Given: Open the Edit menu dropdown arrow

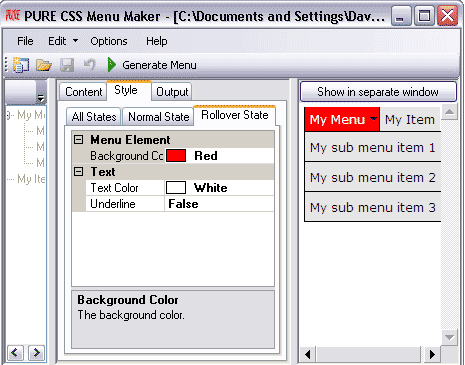Looking at the screenshot, I should (76, 41).
